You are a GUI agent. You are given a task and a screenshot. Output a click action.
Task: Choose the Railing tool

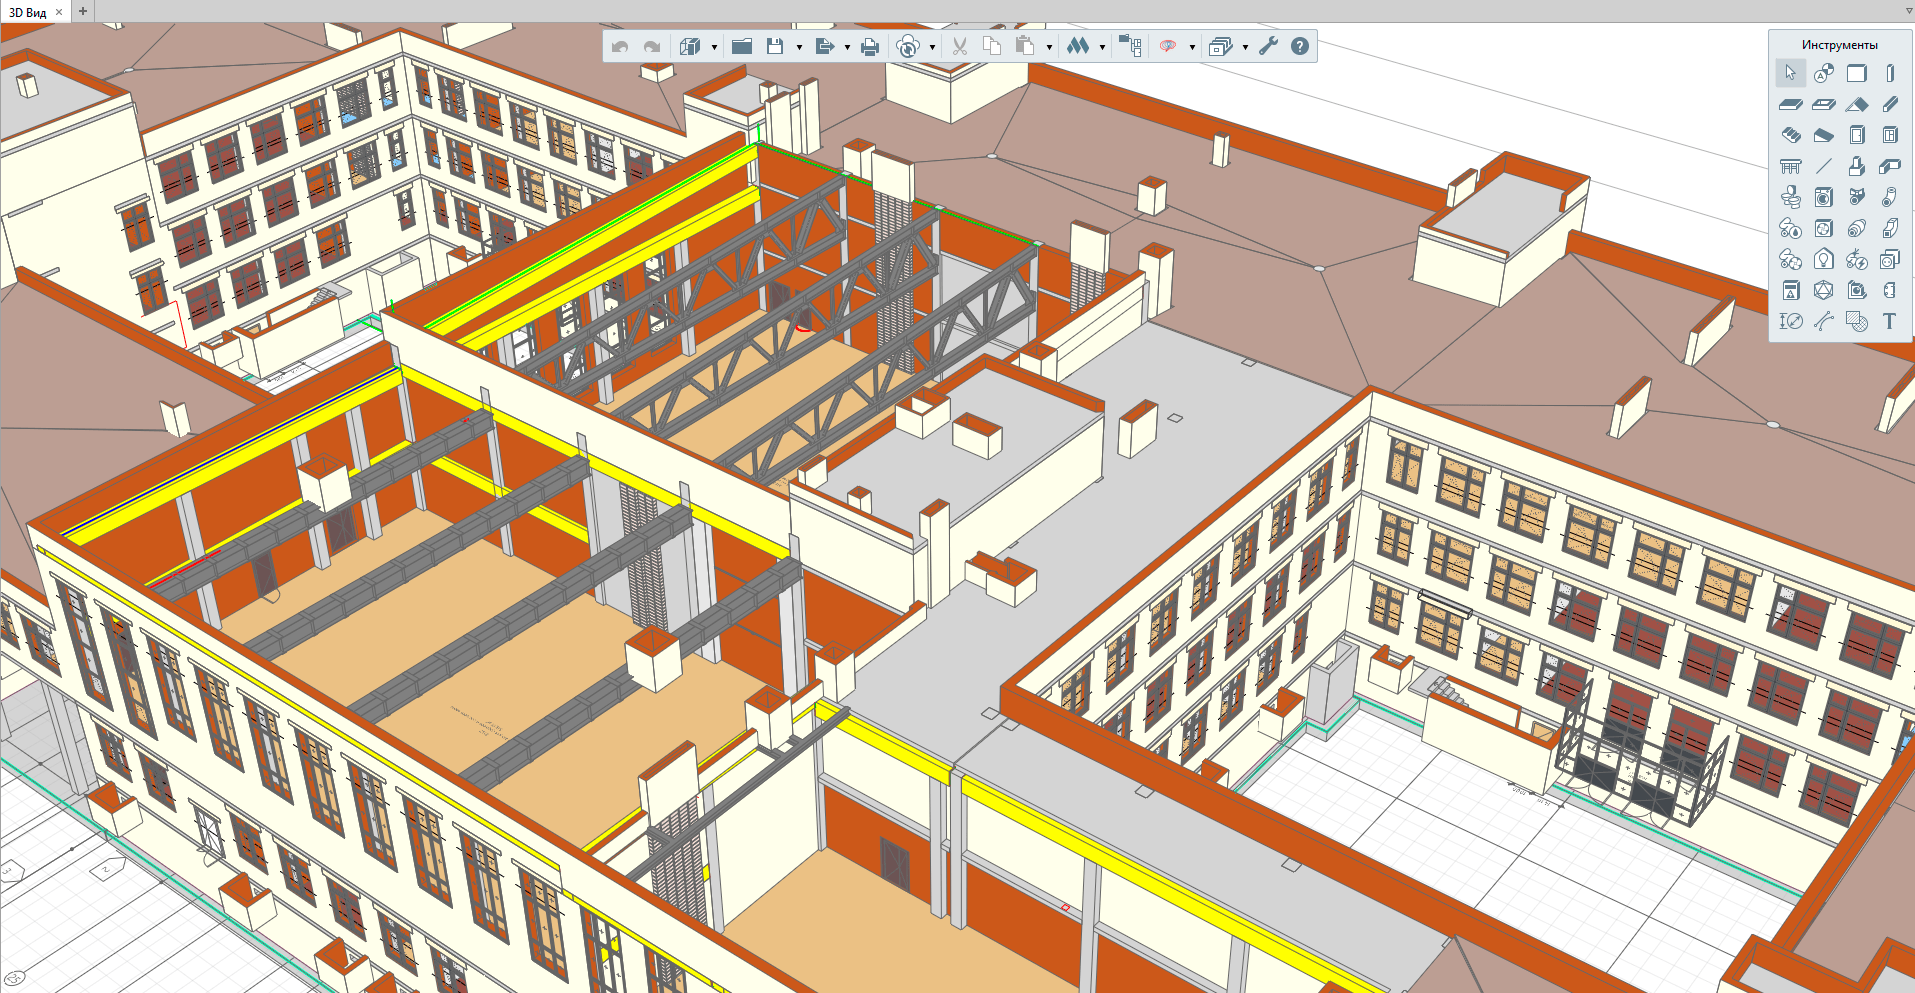pyautogui.click(x=1790, y=166)
